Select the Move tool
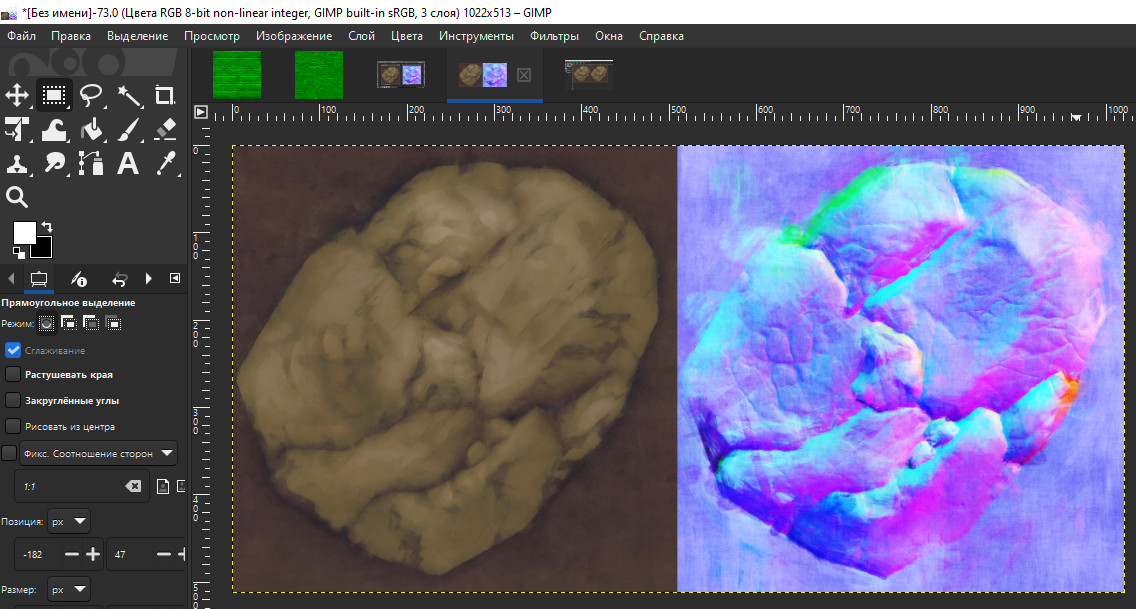This screenshot has height=609, width=1136. pos(17,95)
